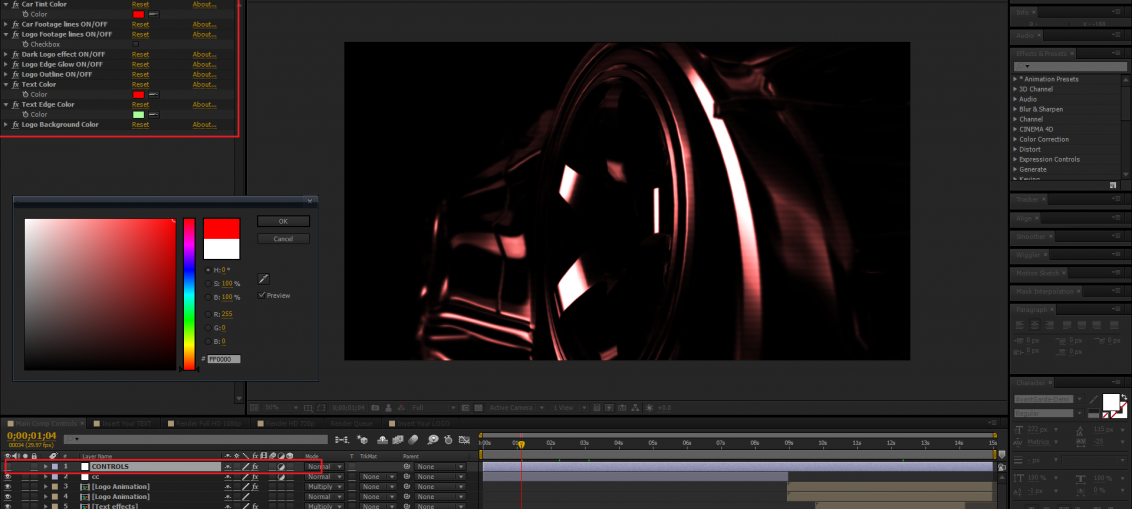Click Cancel in the color picker
The image size is (1132, 509).
pyautogui.click(x=283, y=239)
